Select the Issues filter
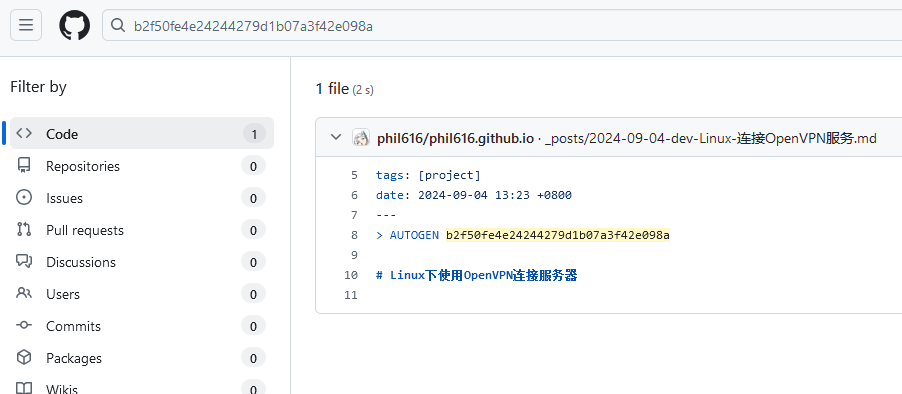This screenshot has width=902, height=394. coord(142,198)
